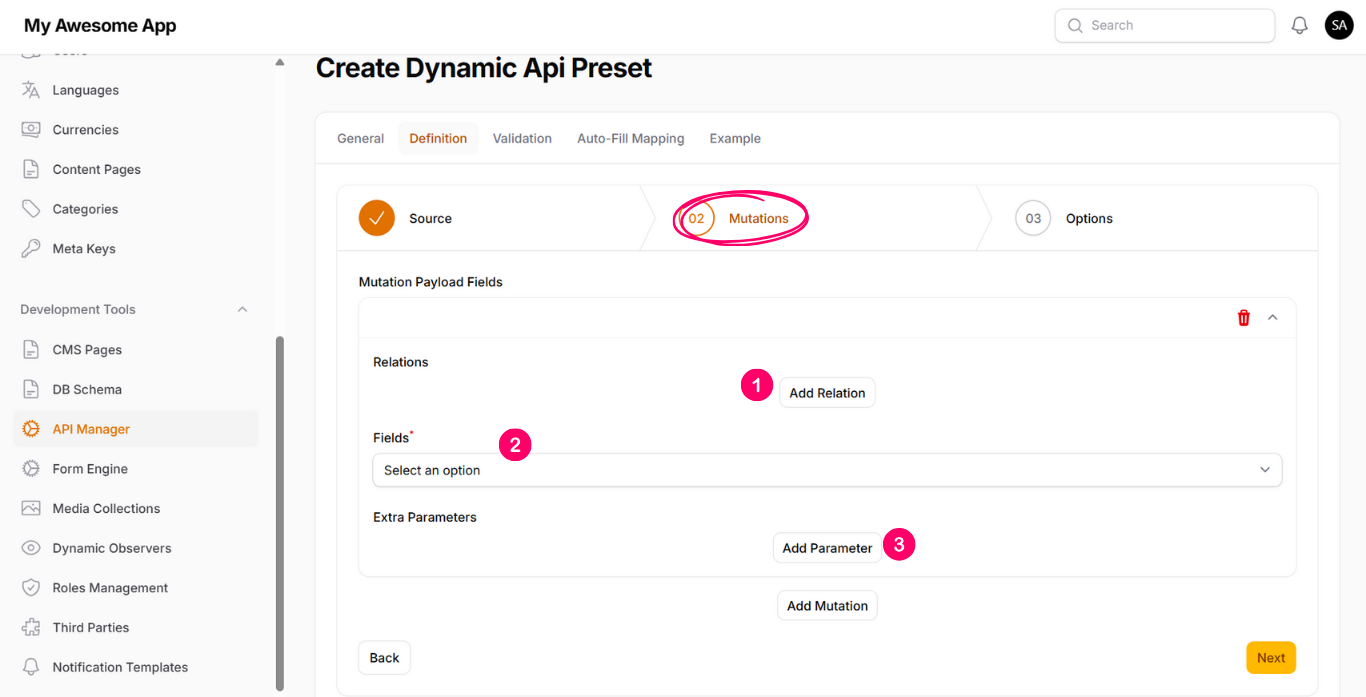Click the red trash delete mutation icon
This screenshot has height=697, width=1366.
pyautogui.click(x=1243, y=318)
